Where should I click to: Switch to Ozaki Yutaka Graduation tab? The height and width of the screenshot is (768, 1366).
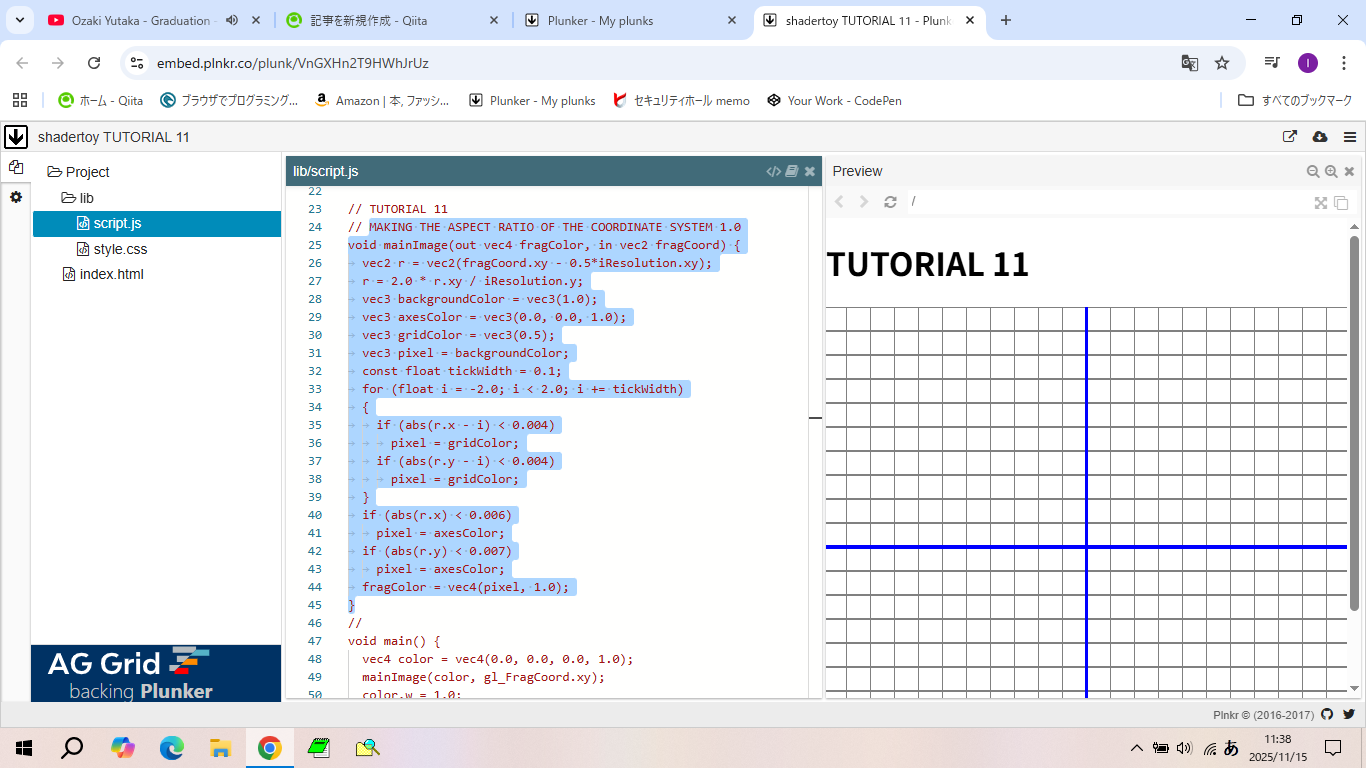tap(142, 20)
